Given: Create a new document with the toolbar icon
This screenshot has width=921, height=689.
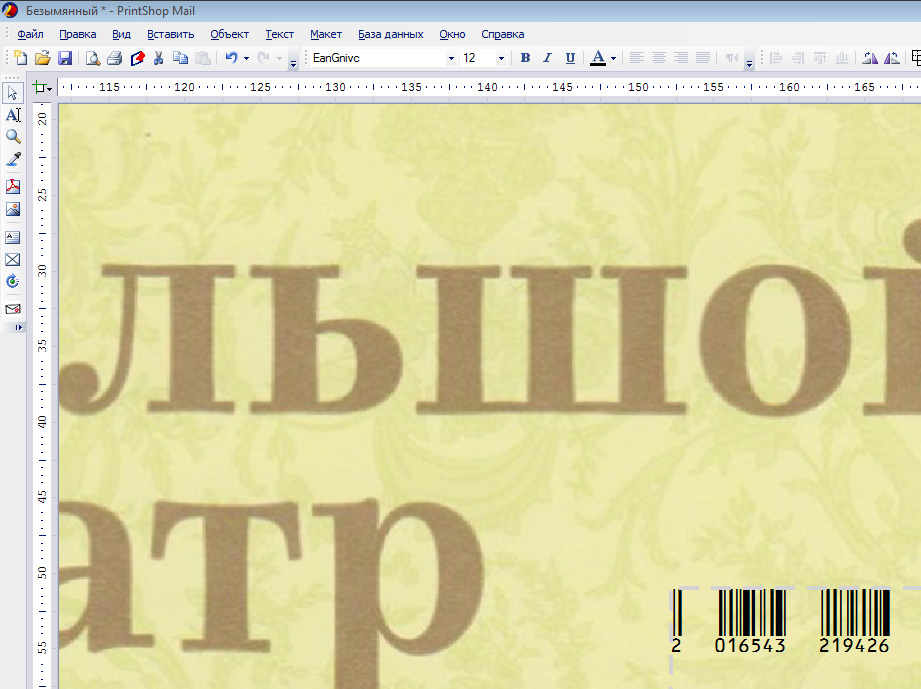Looking at the screenshot, I should [21, 58].
